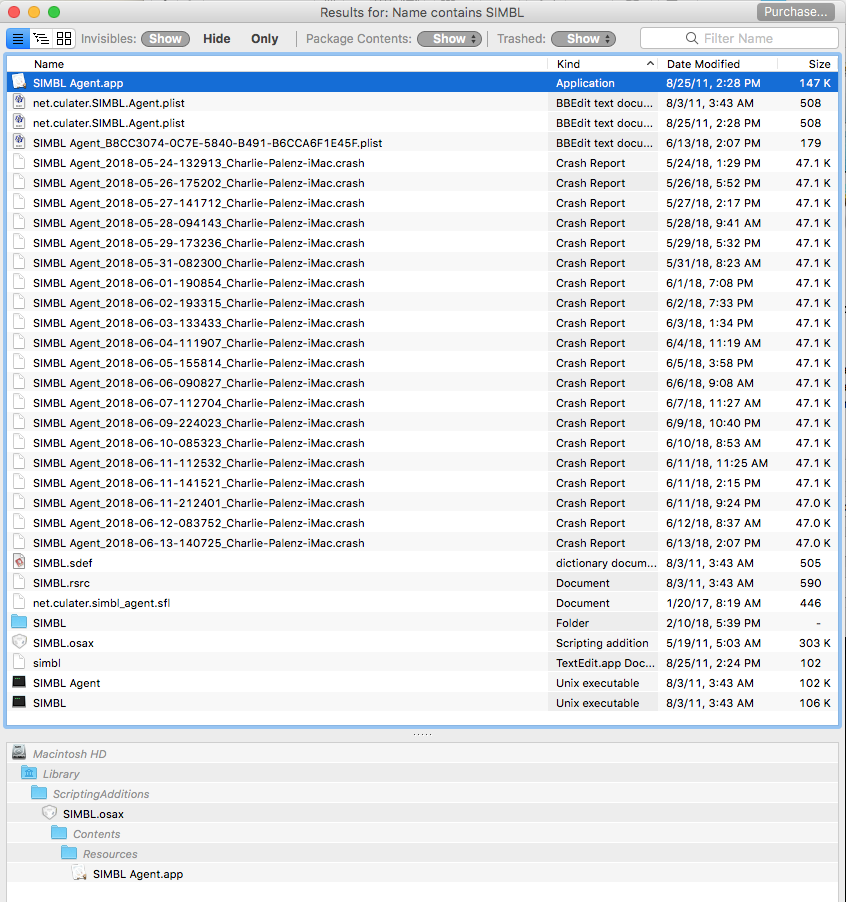The image size is (846, 902).
Task: Click the SIMBL Agent.app icon in path pane
Action: click(x=79, y=873)
